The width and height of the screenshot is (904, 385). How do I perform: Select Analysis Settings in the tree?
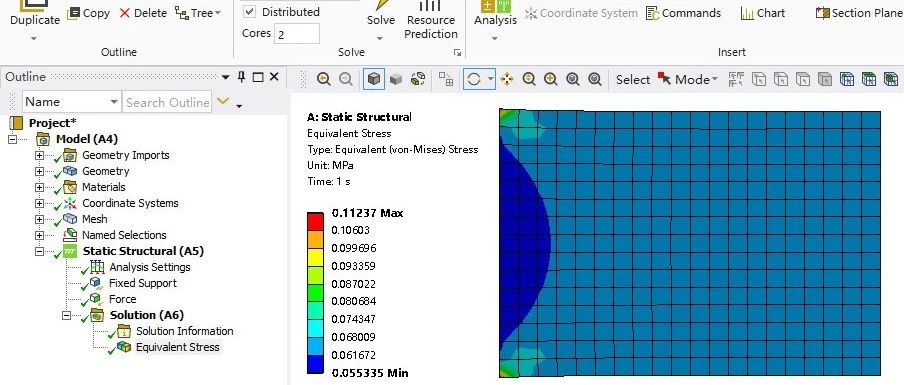150,267
